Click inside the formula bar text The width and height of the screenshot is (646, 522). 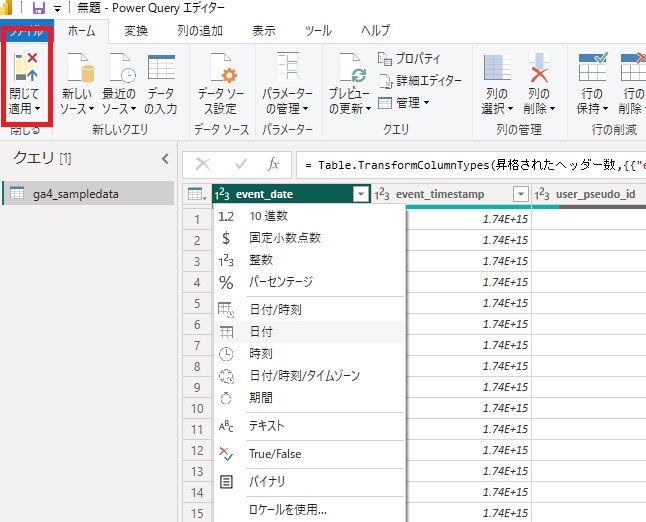click(471, 165)
